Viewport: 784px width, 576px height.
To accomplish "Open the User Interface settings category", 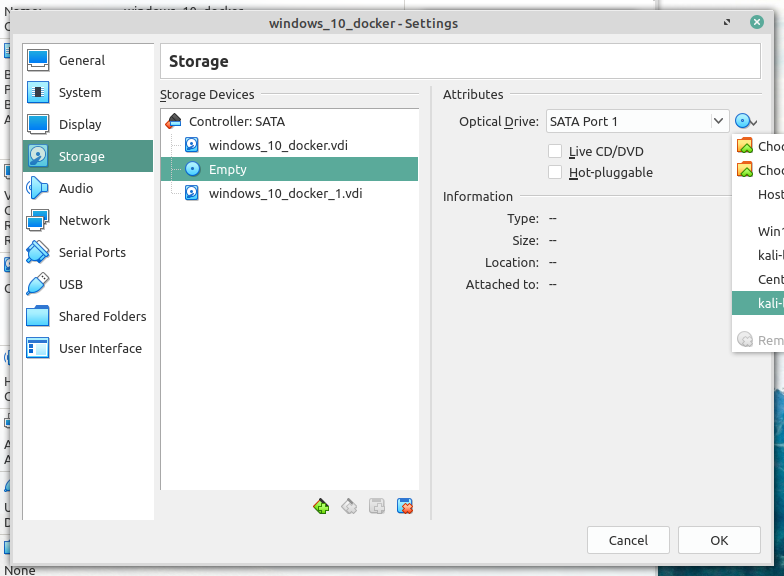I will click(88, 348).
